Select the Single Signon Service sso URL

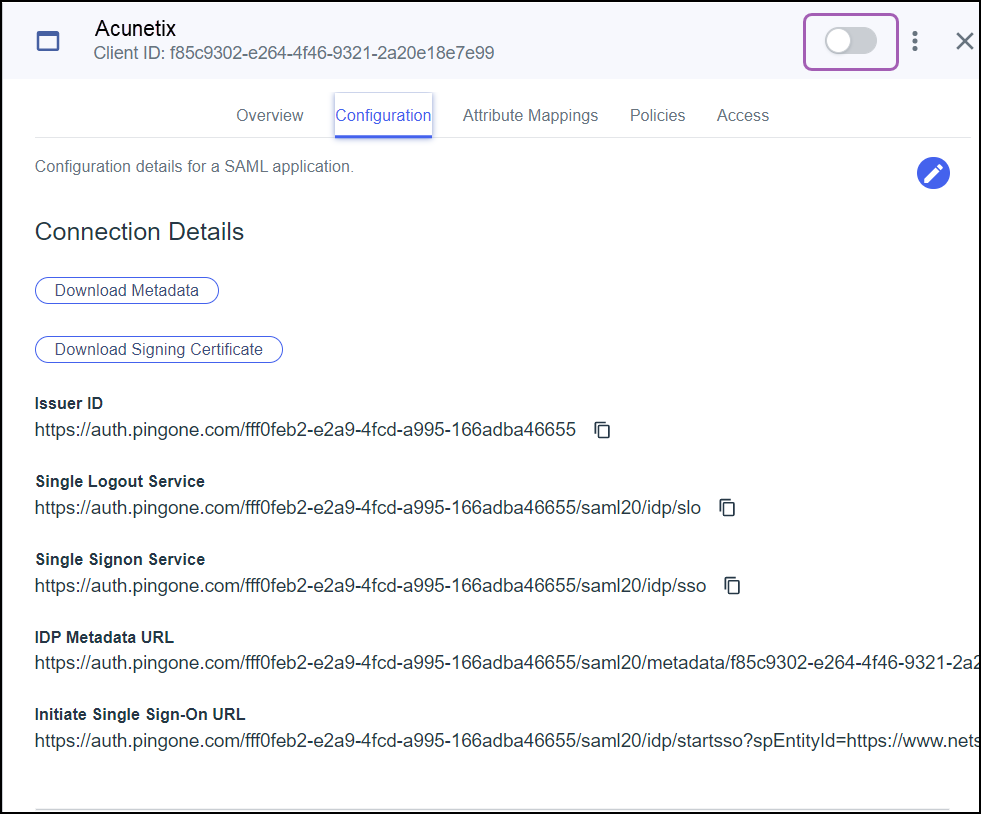[370, 586]
